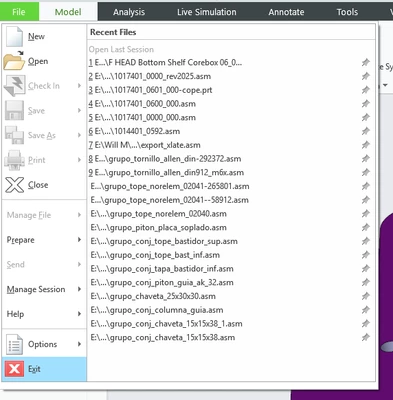Image resolution: width=393 pixels, height=400 pixels.
Task: Pin grupo_chaveta_25x30x30.asm file
Action: (366, 296)
